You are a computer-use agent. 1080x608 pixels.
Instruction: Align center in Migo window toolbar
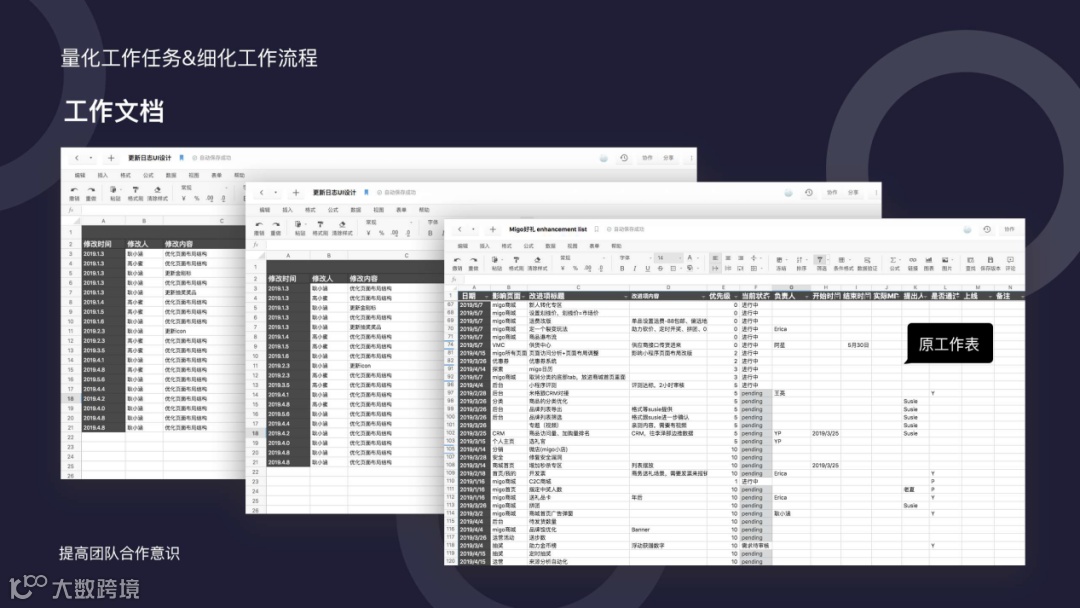point(728,258)
